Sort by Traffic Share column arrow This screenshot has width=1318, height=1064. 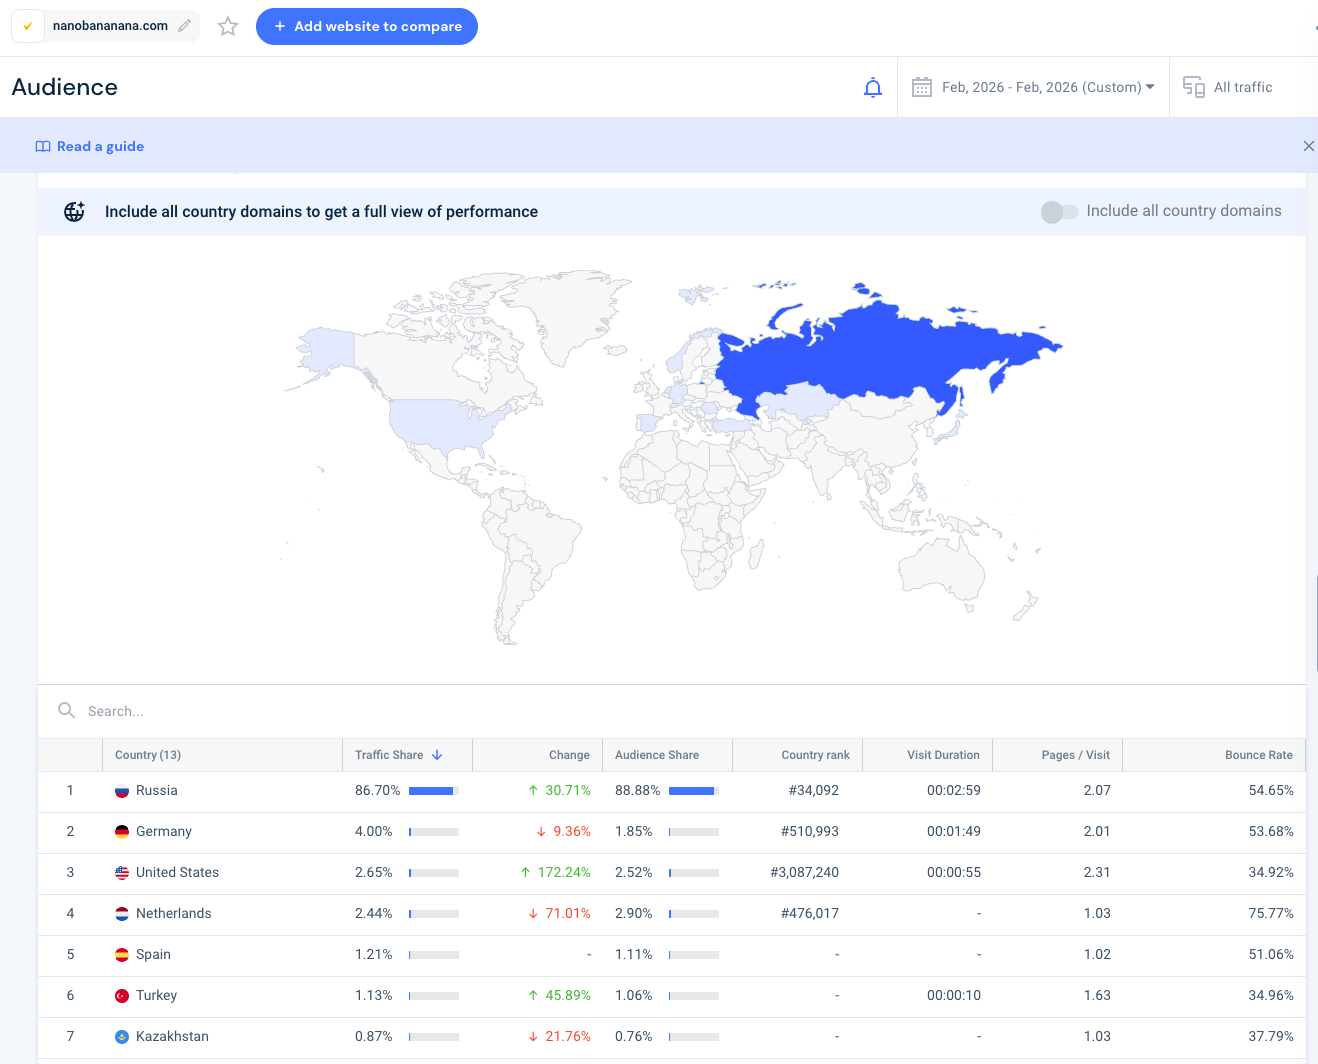coord(437,755)
